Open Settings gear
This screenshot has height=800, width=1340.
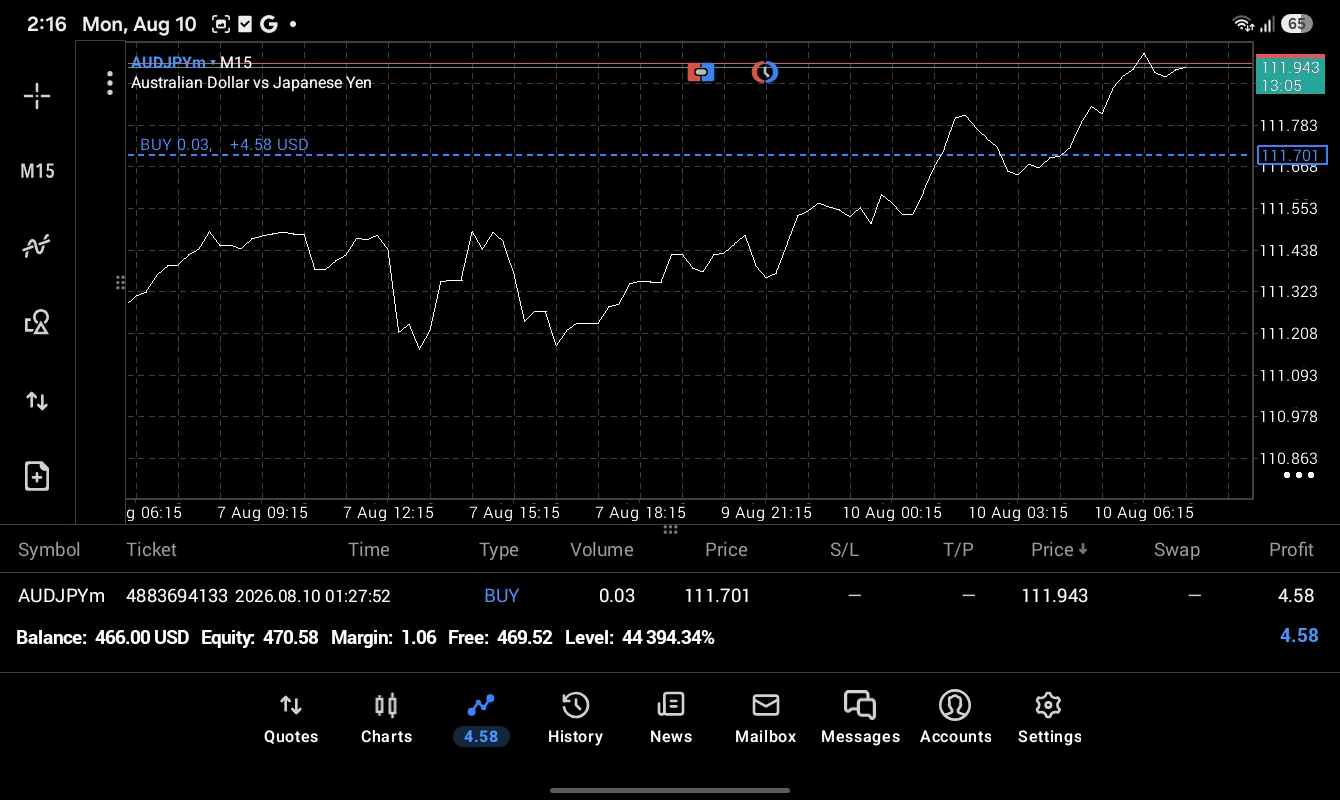[1049, 719]
